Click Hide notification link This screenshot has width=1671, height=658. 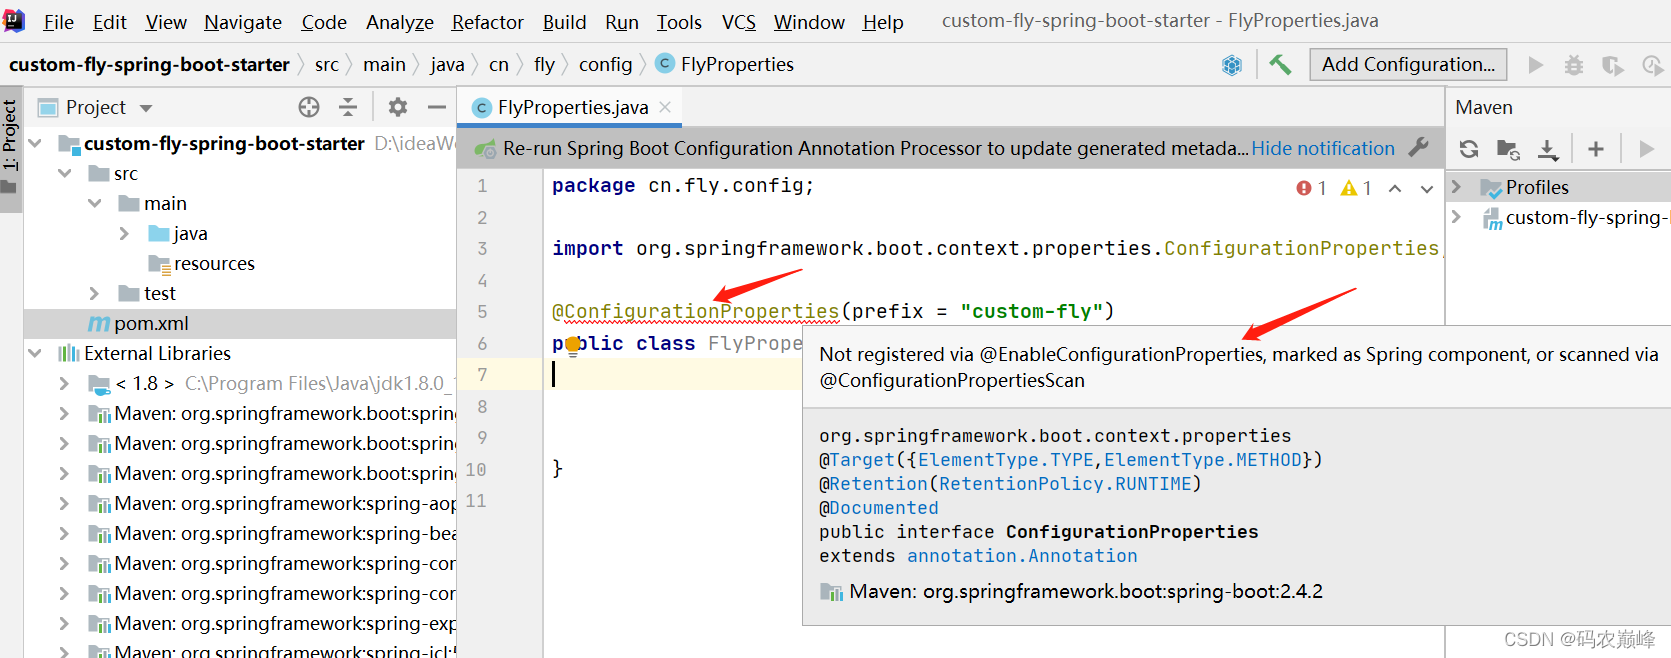(1323, 148)
